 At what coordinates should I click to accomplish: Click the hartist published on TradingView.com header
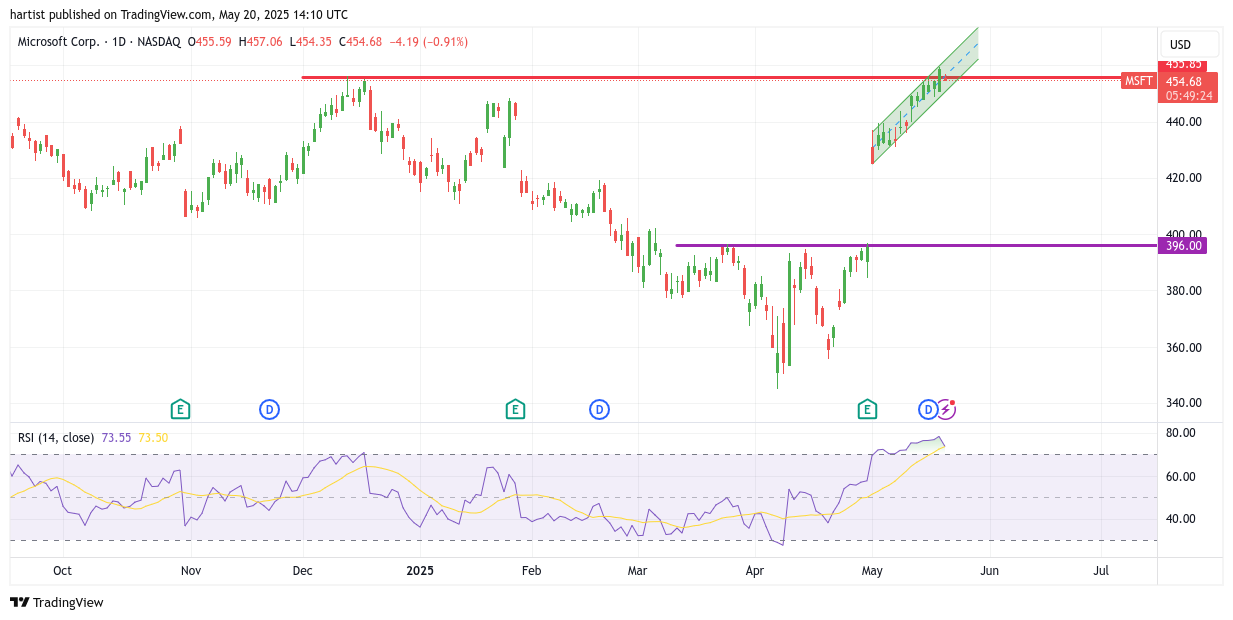pyautogui.click(x=179, y=14)
